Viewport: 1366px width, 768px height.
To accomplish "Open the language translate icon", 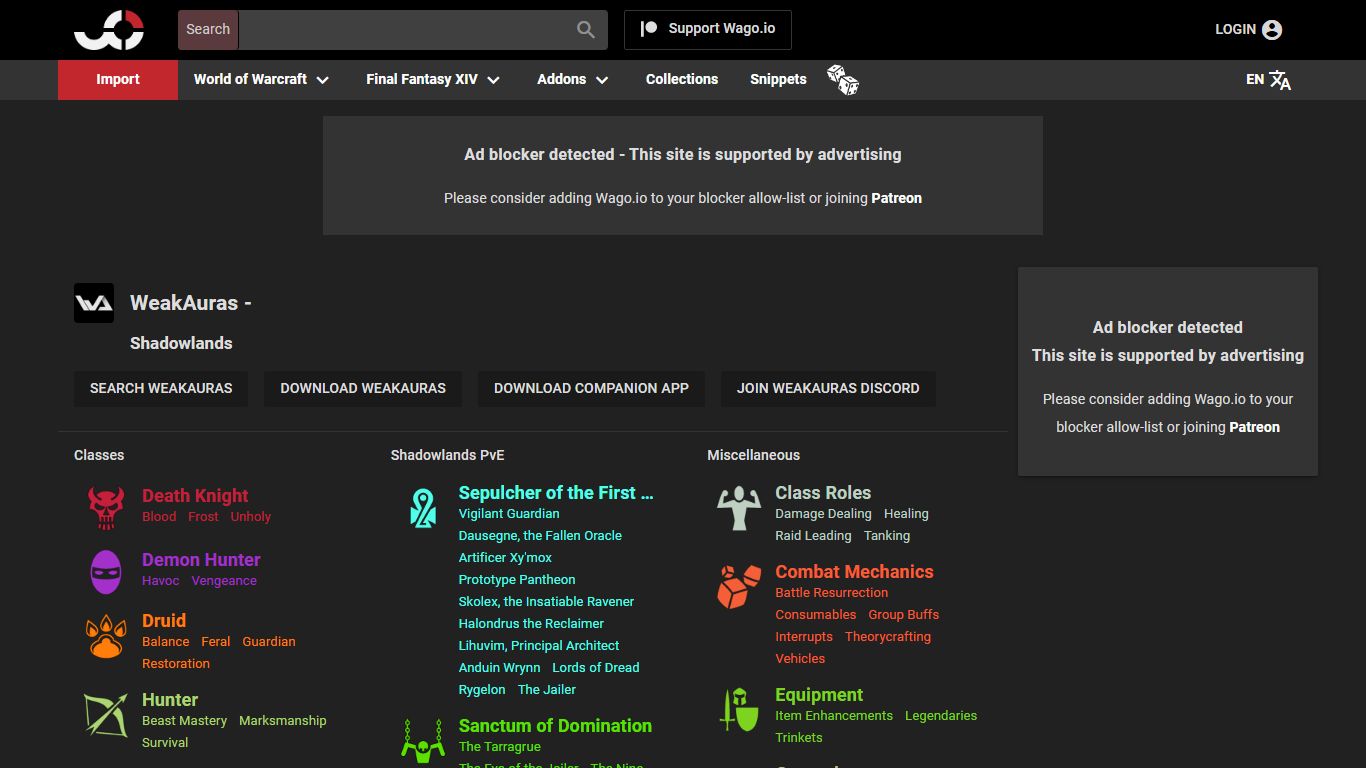I will (1280, 80).
